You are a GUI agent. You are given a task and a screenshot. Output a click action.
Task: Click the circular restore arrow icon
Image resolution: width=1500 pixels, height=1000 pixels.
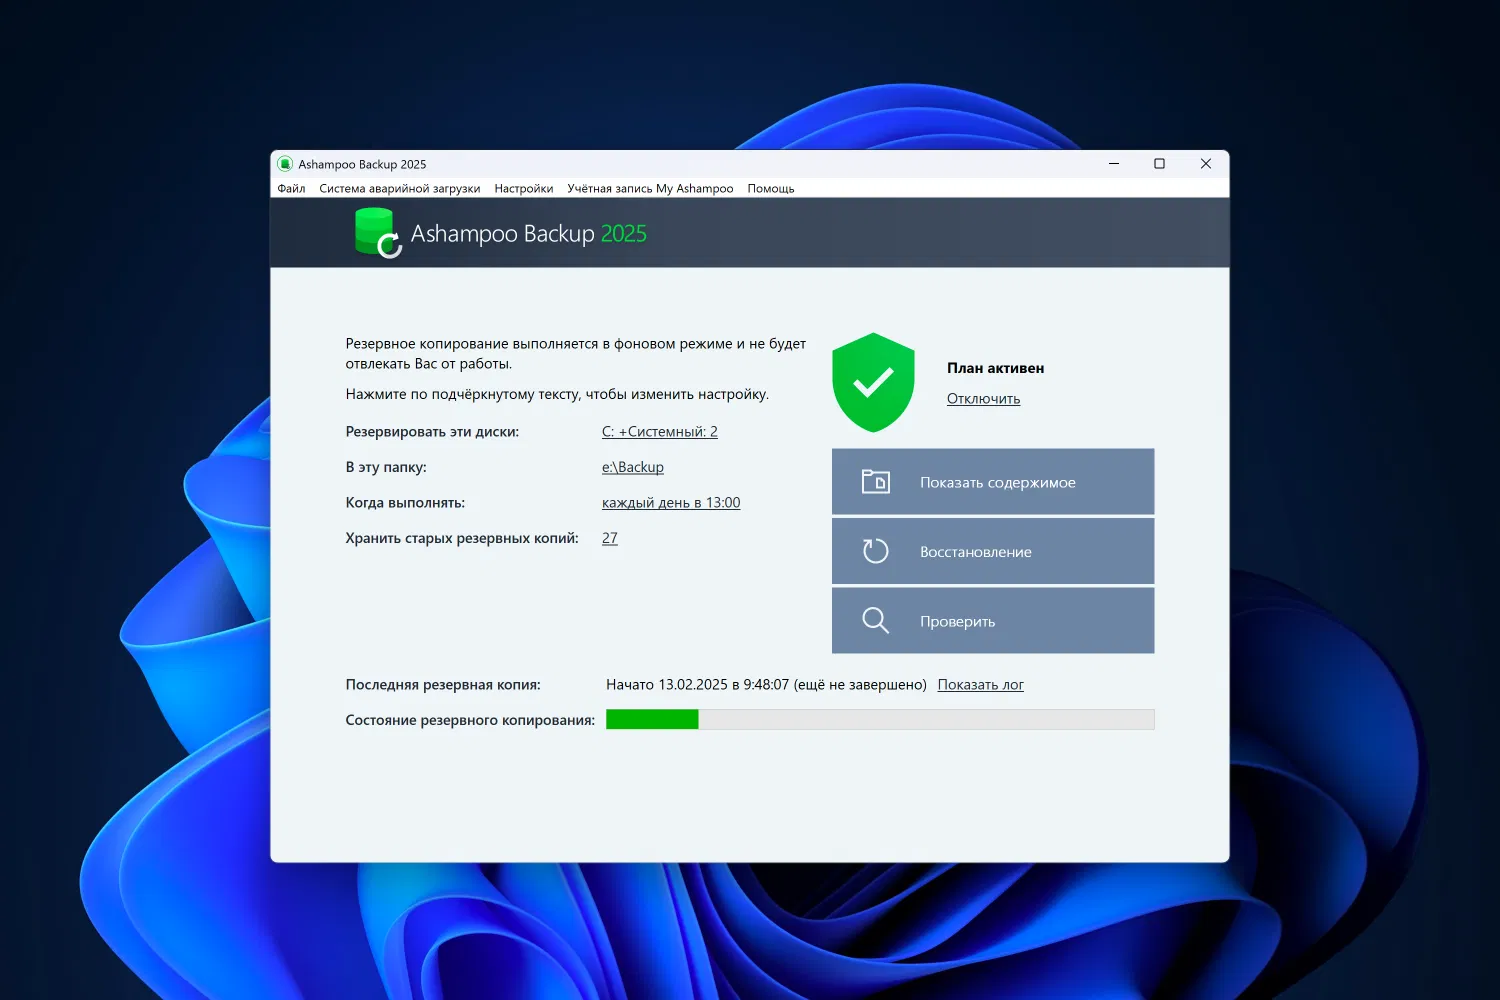(x=875, y=551)
